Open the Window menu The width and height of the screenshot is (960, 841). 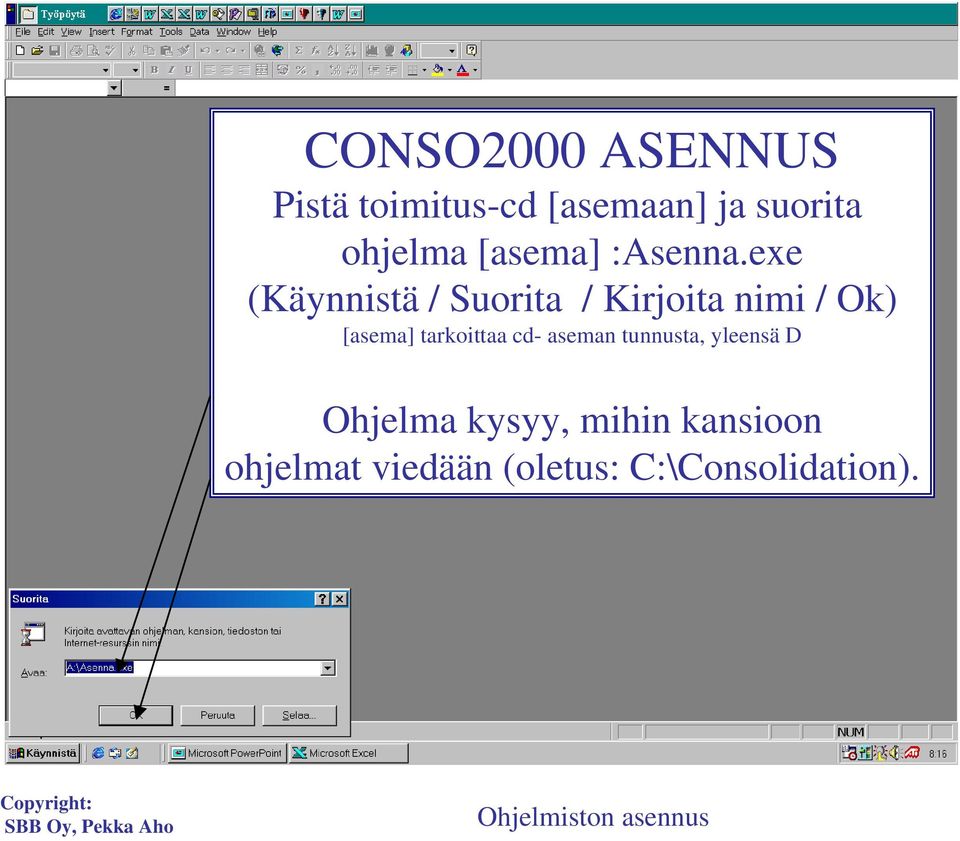click(x=233, y=32)
